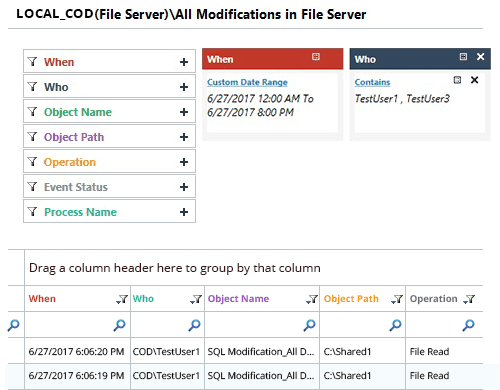Add a When filter with plus icon

[x=184, y=62]
